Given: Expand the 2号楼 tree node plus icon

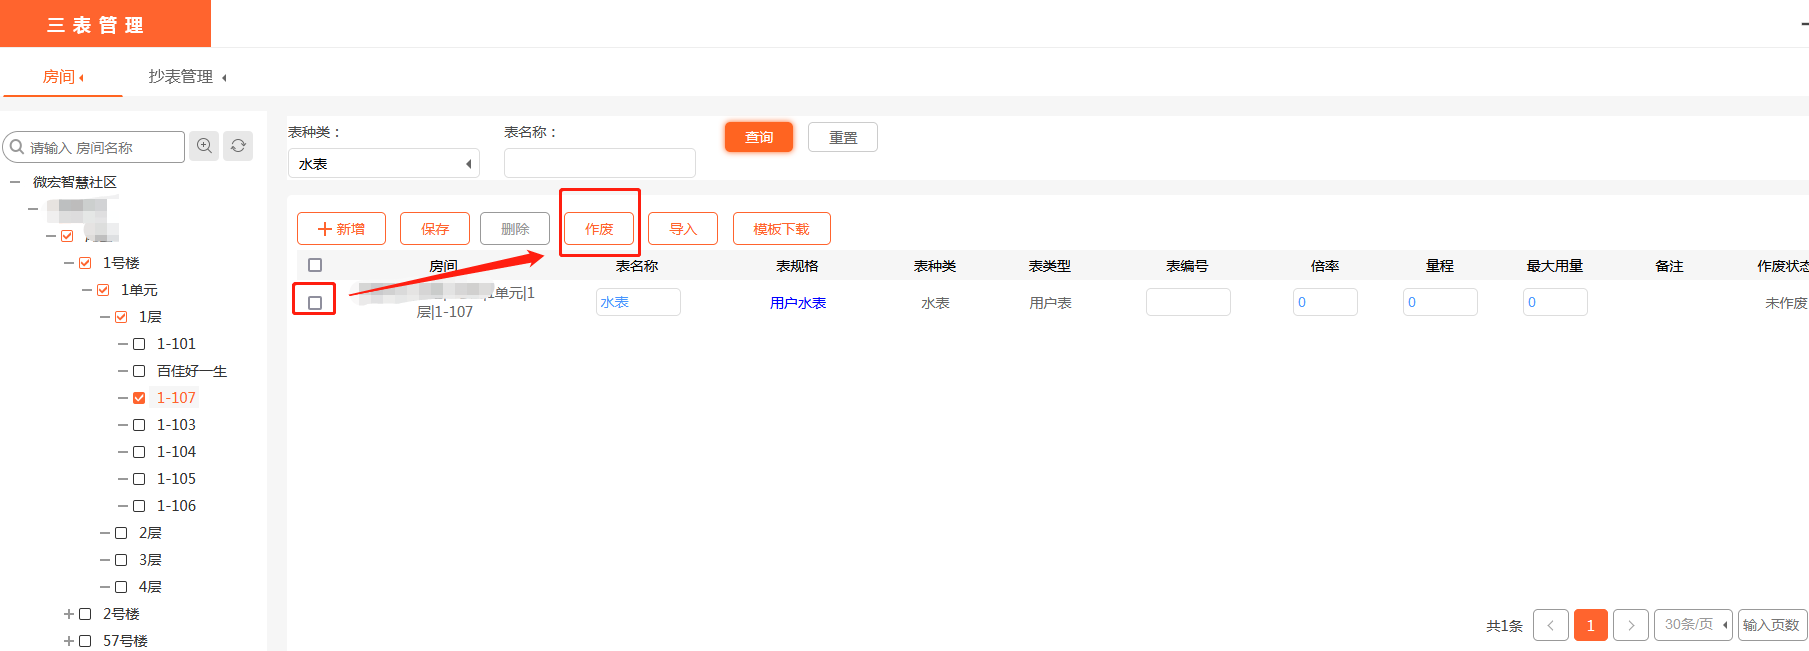Looking at the screenshot, I should point(69,614).
